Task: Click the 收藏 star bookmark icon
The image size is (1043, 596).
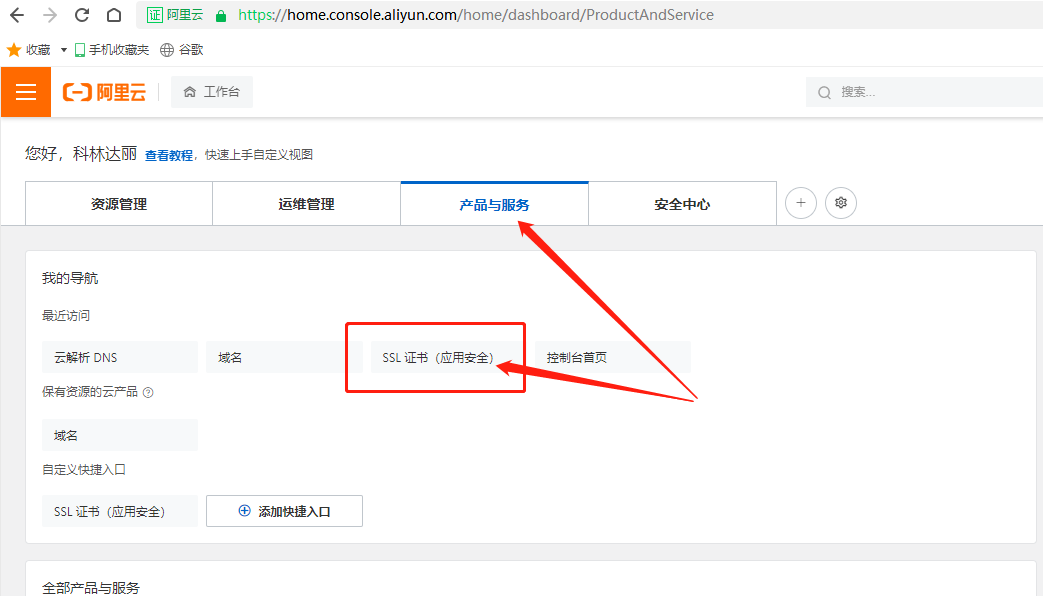Action: [13, 50]
